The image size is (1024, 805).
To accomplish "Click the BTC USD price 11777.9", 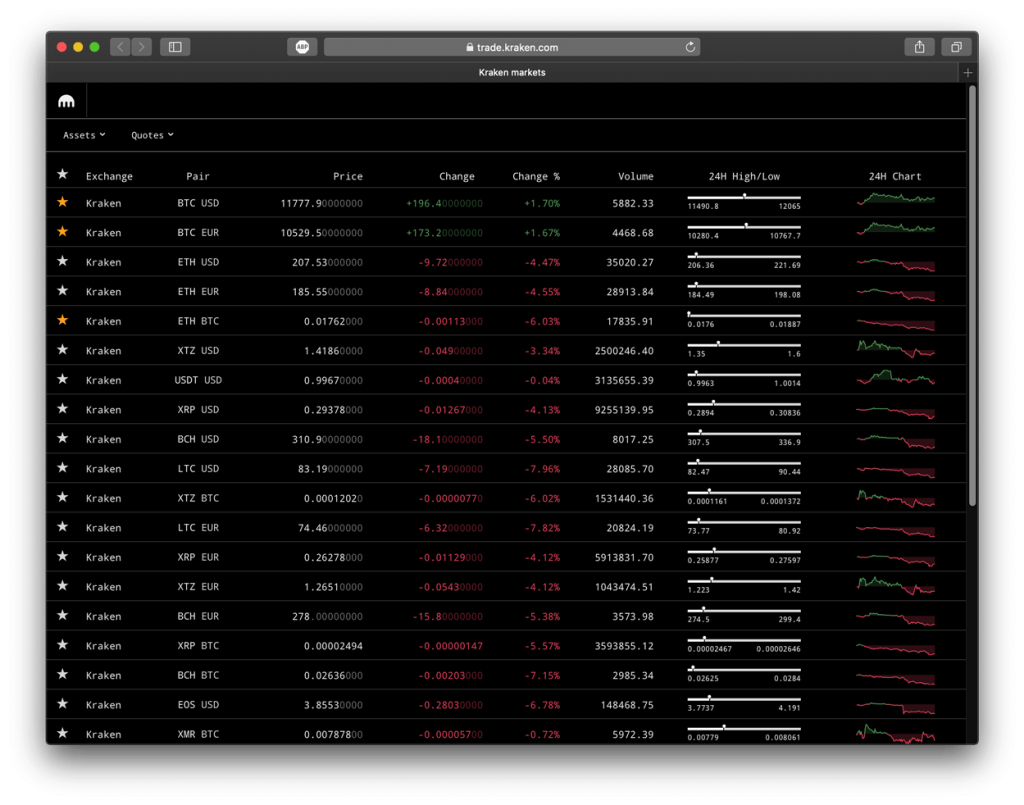I will pyautogui.click(x=321, y=203).
